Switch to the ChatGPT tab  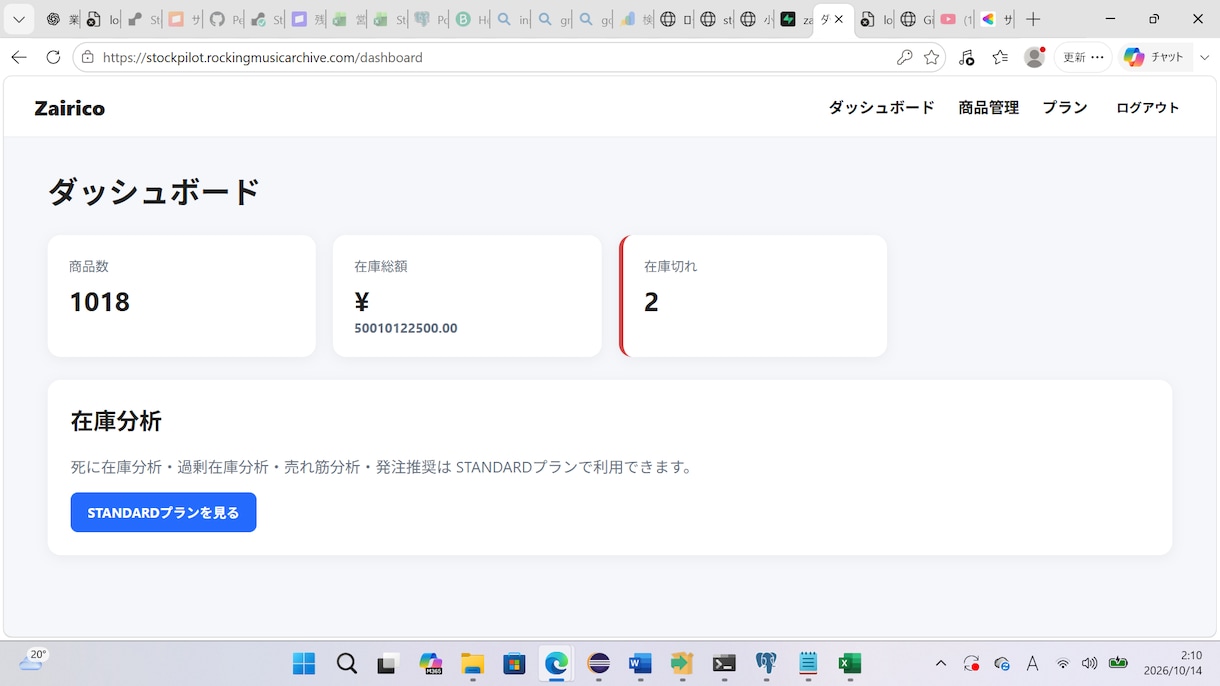coord(62,19)
